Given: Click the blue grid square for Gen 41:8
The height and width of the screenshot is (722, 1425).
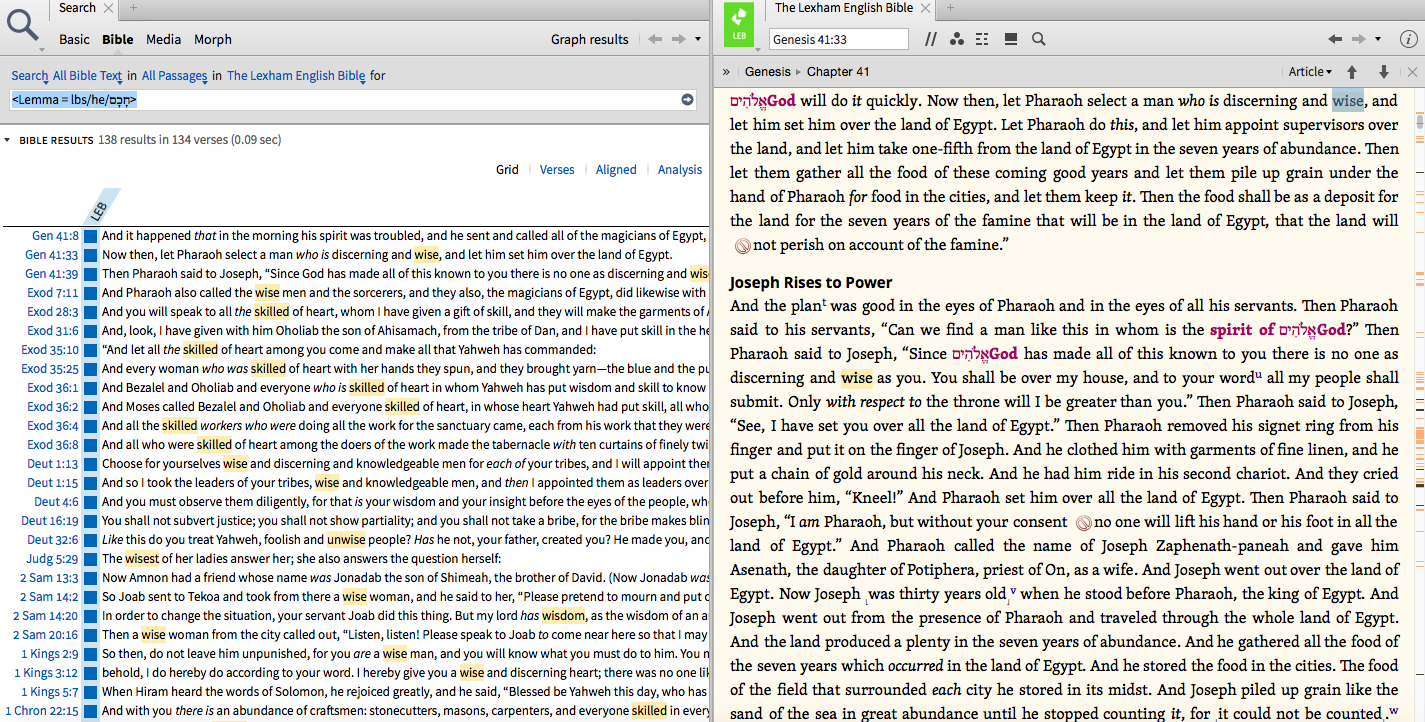Looking at the screenshot, I should [90, 236].
